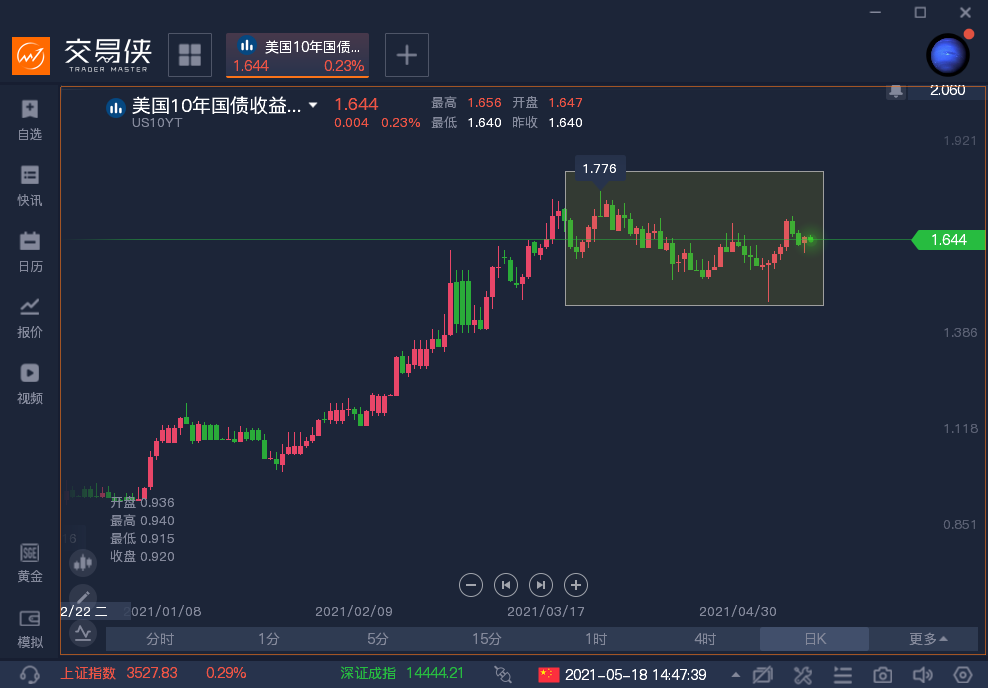Select the 日K timeframe tab
The height and width of the screenshot is (688, 988).
tap(815, 639)
